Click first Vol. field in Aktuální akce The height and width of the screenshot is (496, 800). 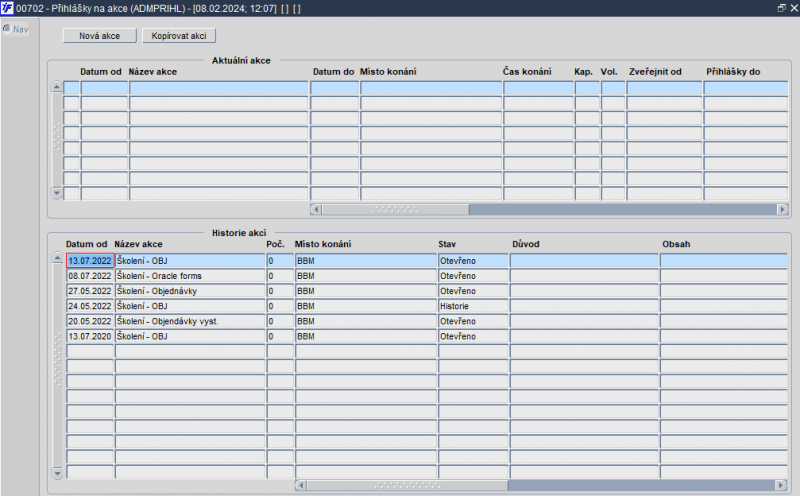coord(613,88)
